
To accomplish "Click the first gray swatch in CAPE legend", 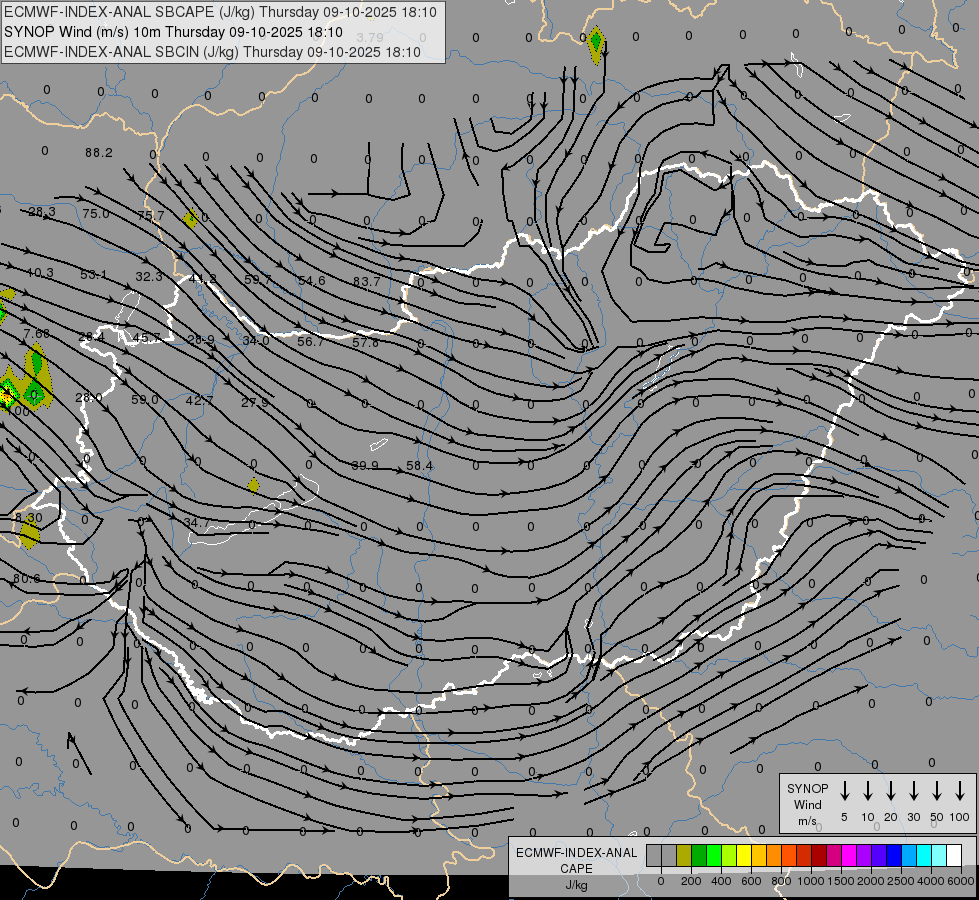I will 654,855.
